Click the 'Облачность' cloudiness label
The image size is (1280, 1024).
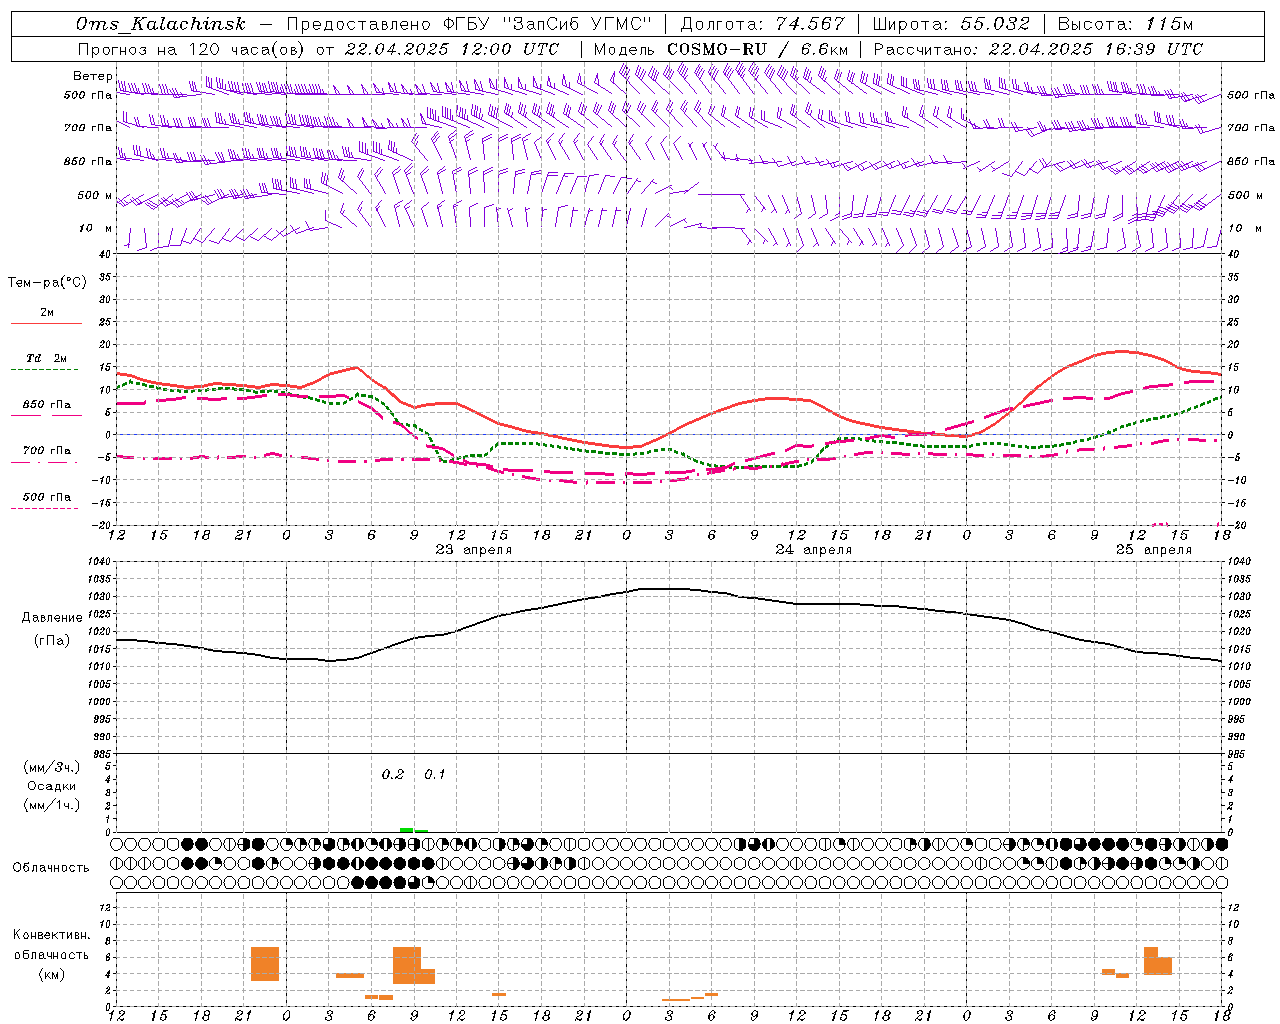51,867
